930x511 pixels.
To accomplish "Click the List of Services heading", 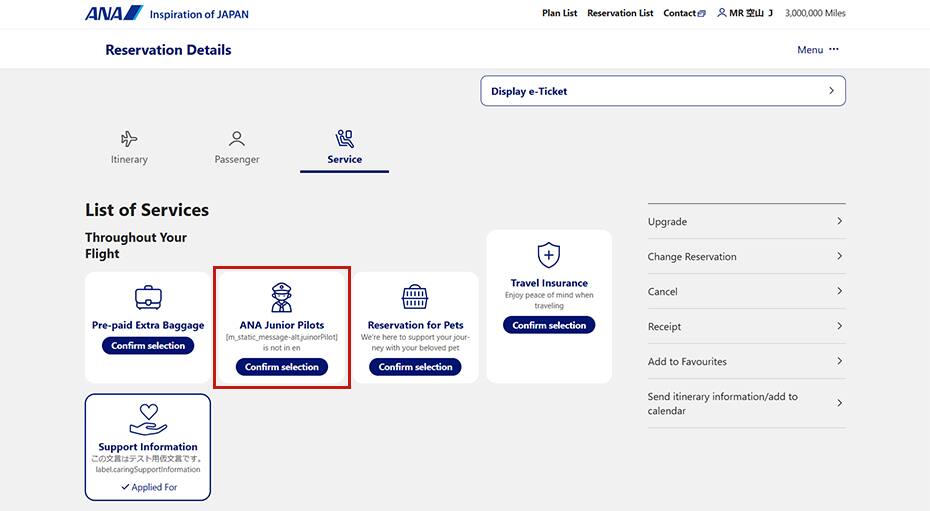I will 147,210.
